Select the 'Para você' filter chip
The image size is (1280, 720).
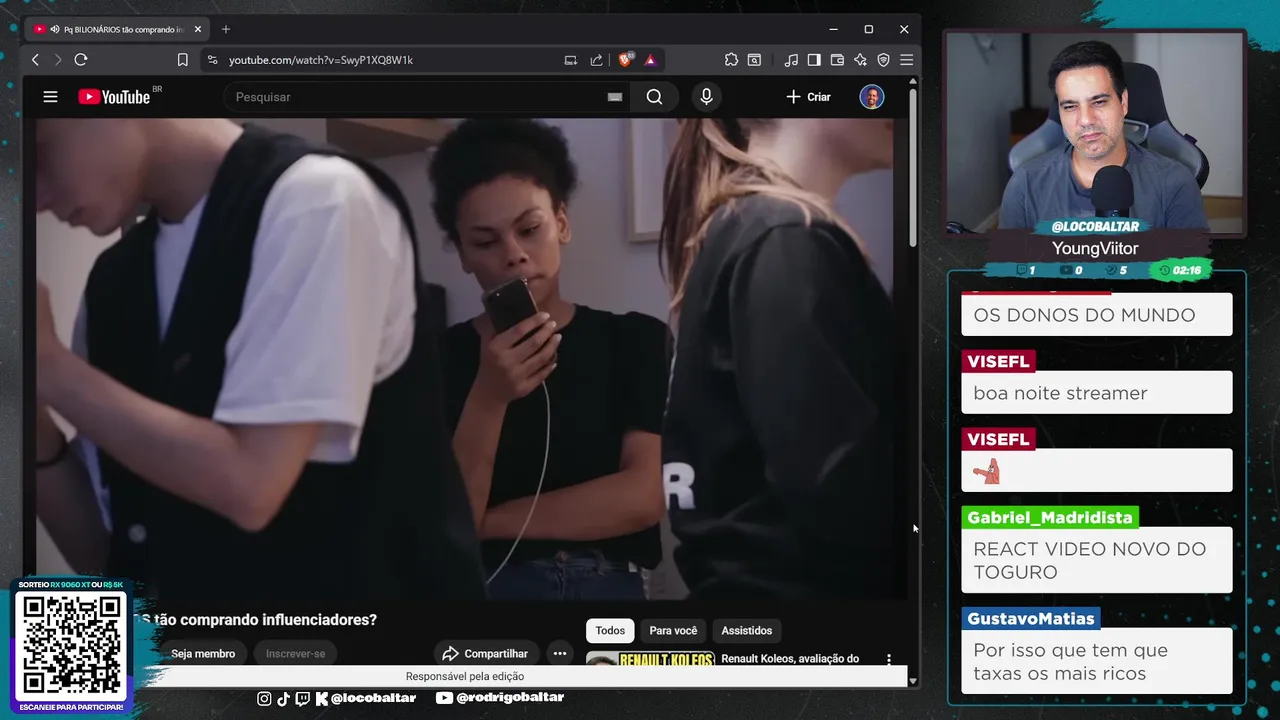(x=673, y=631)
